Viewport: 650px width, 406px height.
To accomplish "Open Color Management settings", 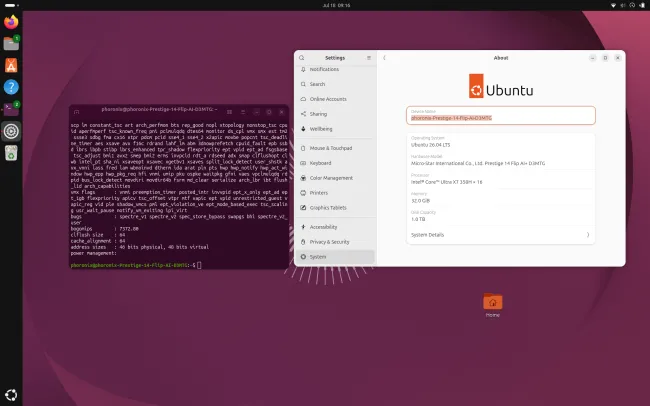I will 335,178.
